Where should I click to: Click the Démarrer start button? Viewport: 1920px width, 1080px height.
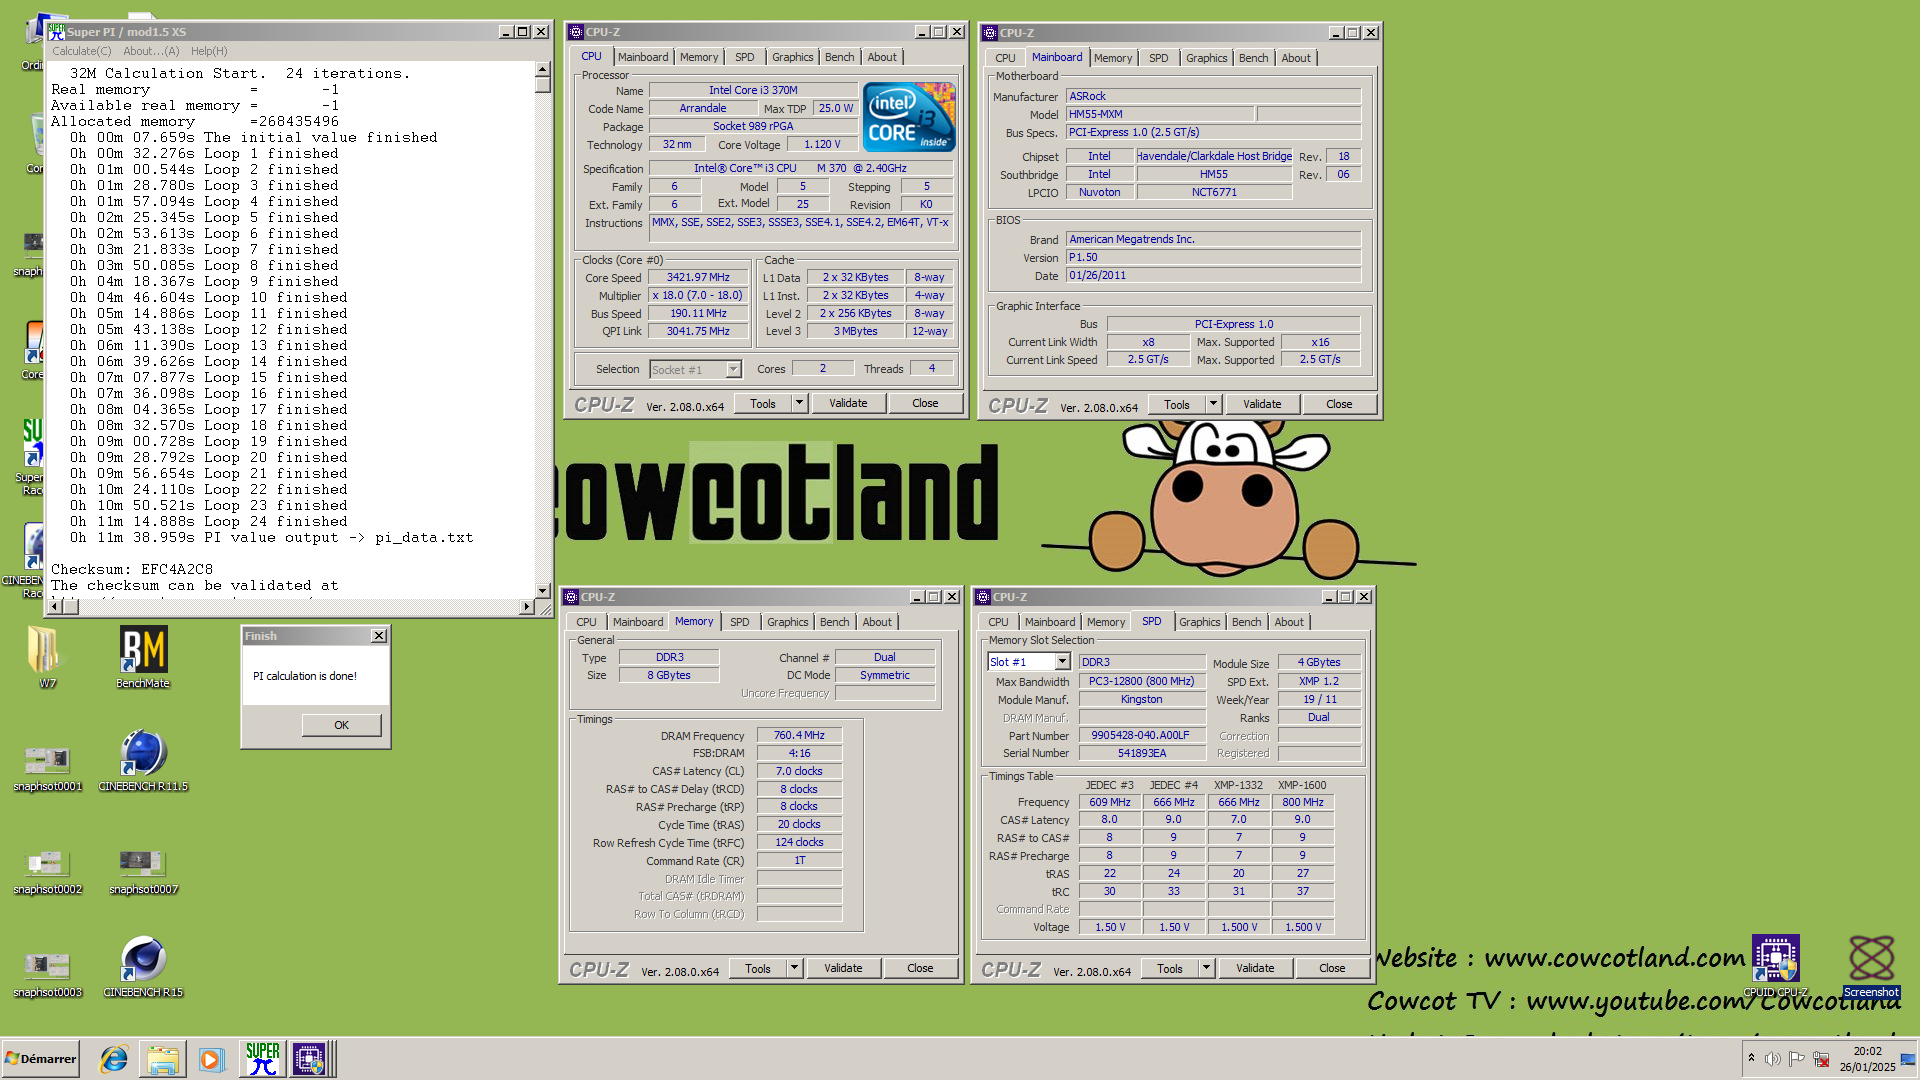(40, 1059)
